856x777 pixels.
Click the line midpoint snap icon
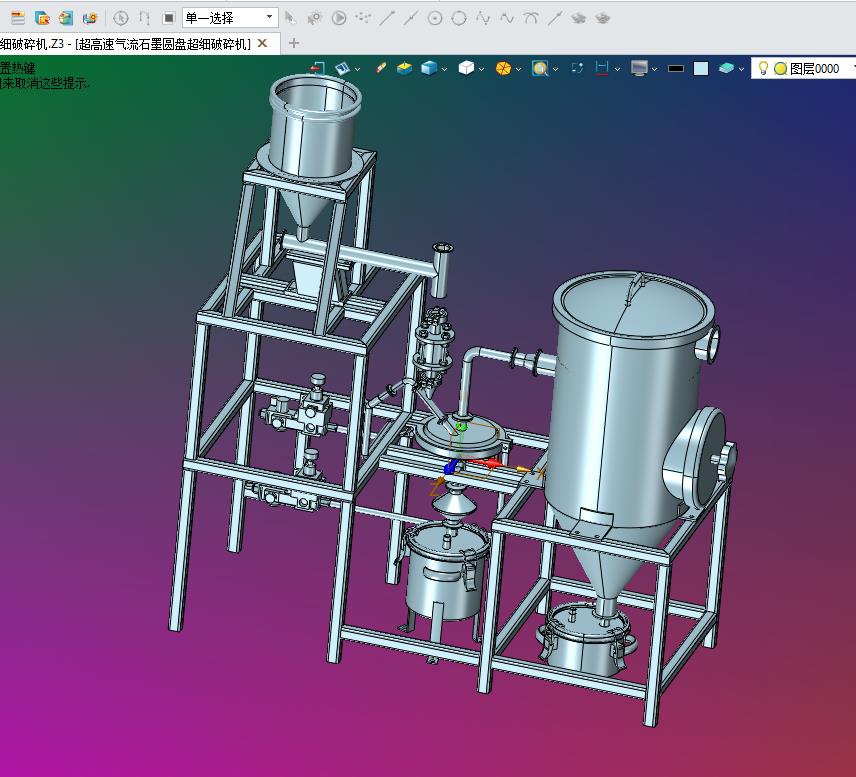pos(411,18)
